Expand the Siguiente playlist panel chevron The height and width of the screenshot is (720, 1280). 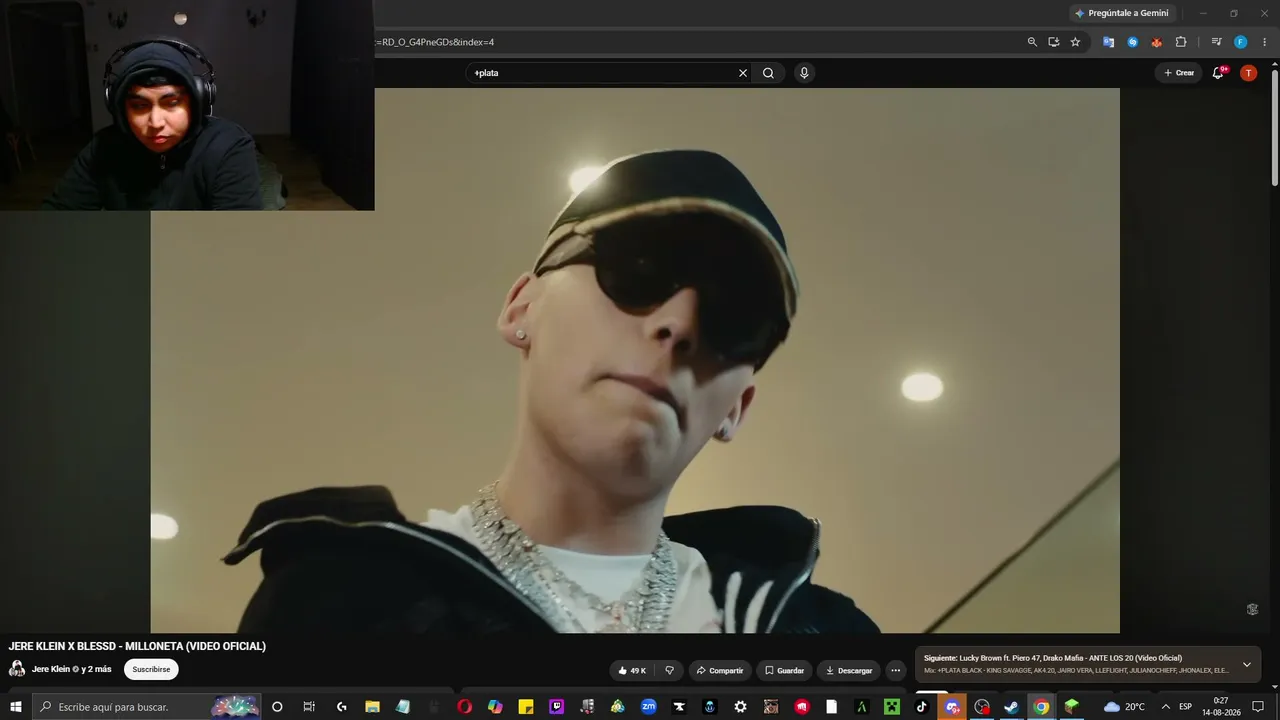(x=1246, y=664)
